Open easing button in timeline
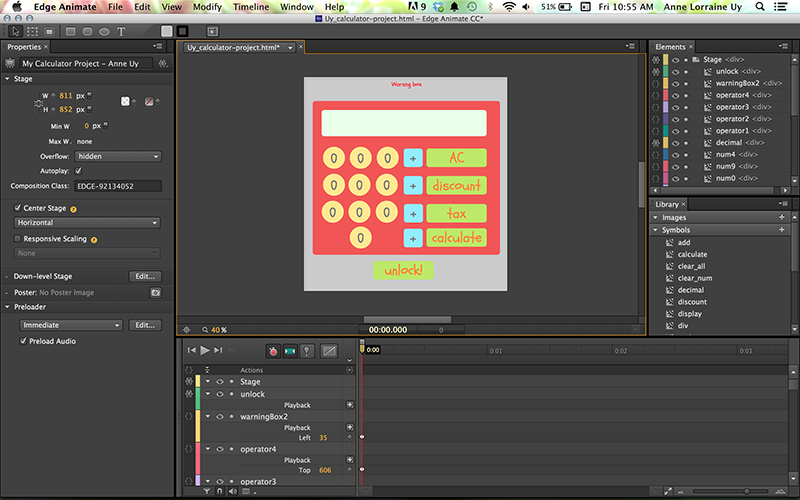This screenshot has width=800, height=500. point(329,351)
